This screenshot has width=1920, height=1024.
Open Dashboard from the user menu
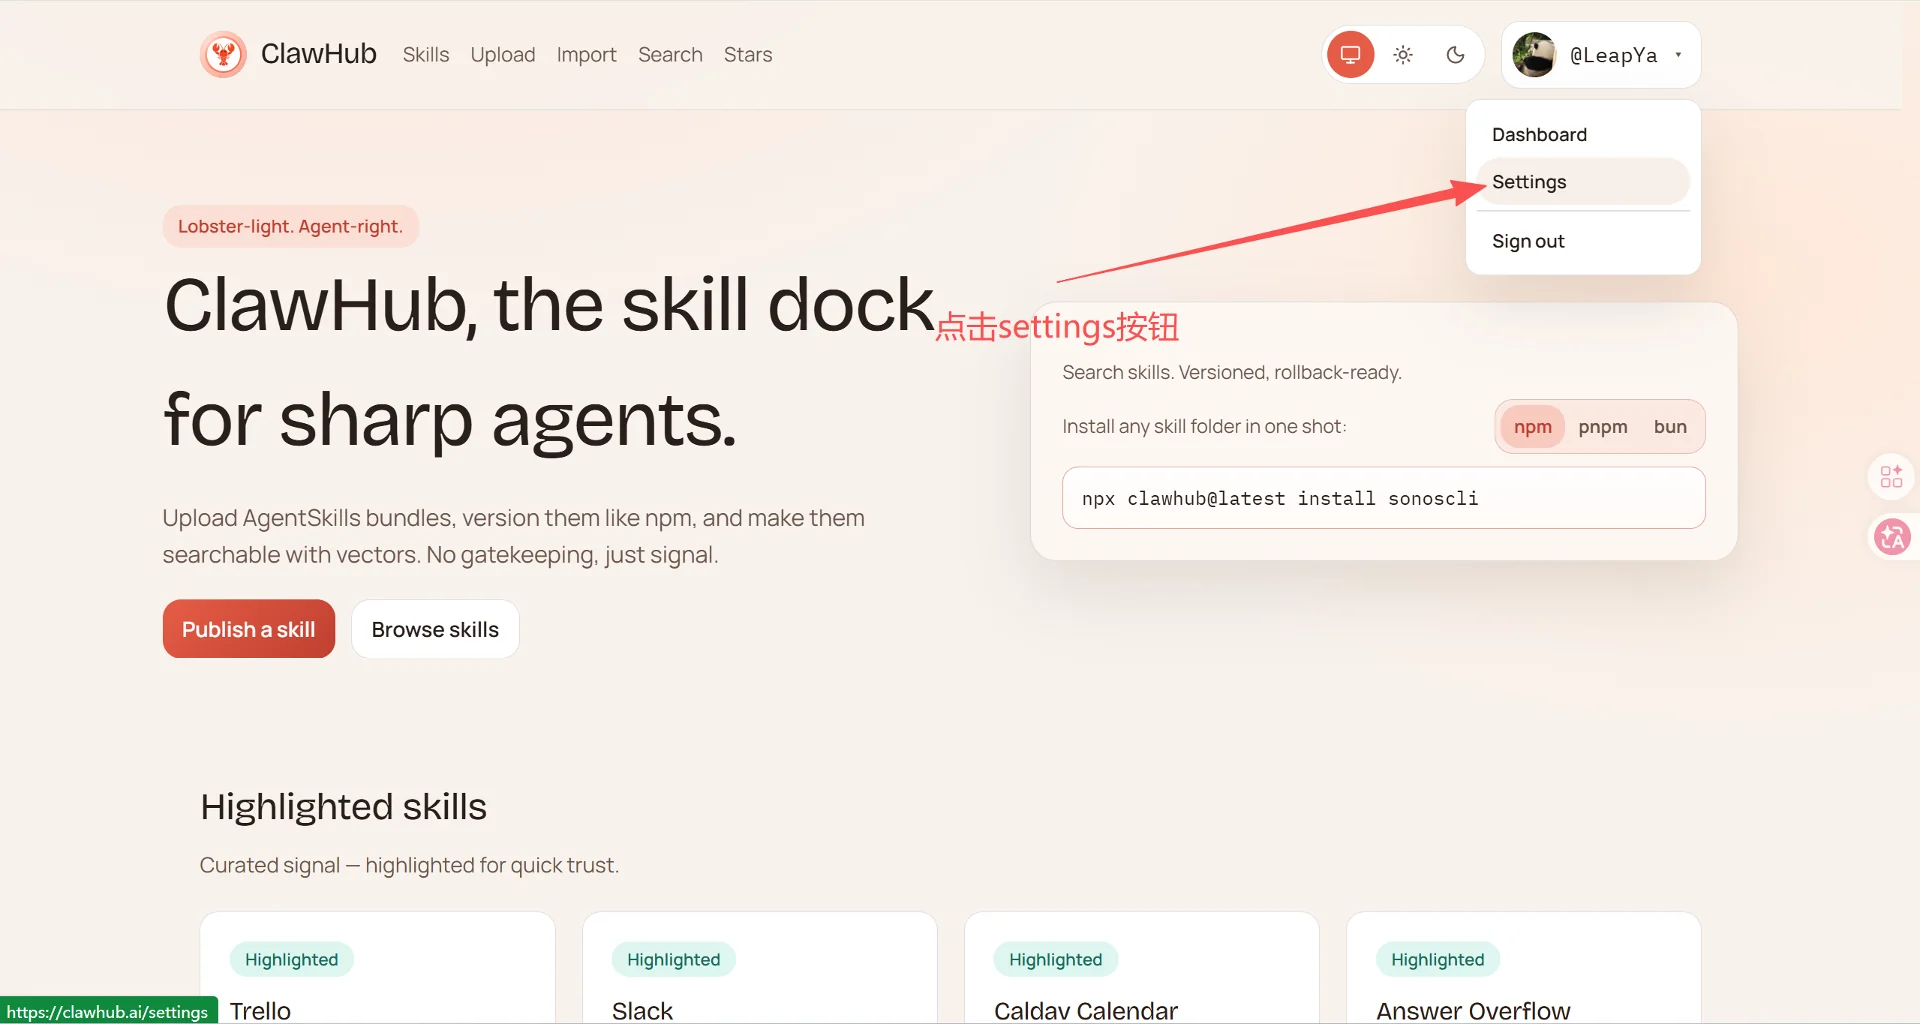(x=1539, y=135)
